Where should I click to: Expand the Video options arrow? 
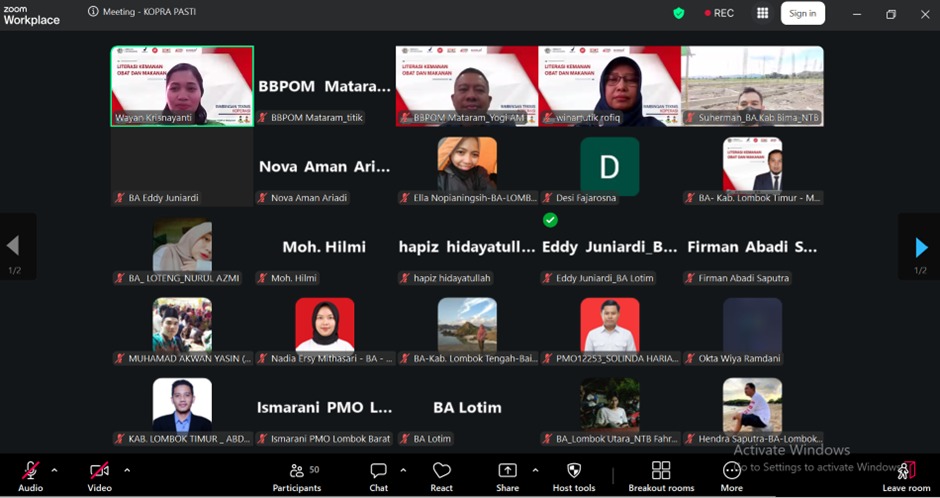click(127, 470)
